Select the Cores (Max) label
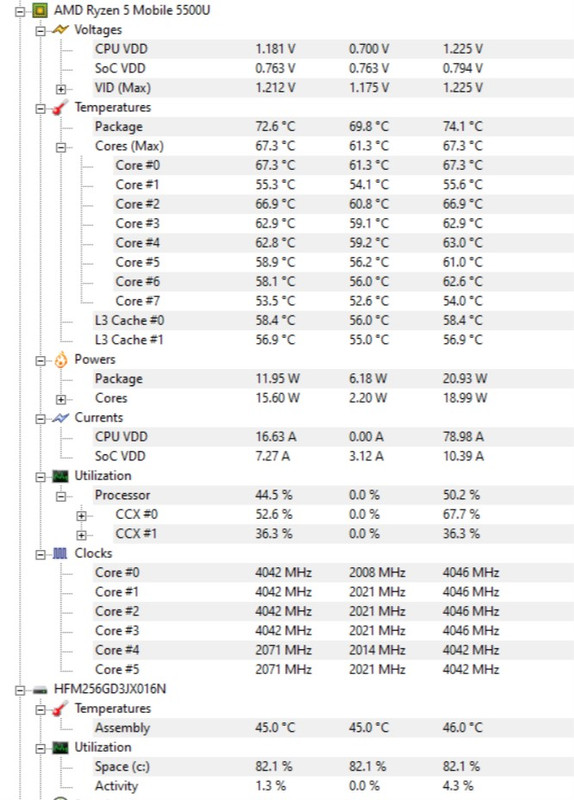 (129, 146)
